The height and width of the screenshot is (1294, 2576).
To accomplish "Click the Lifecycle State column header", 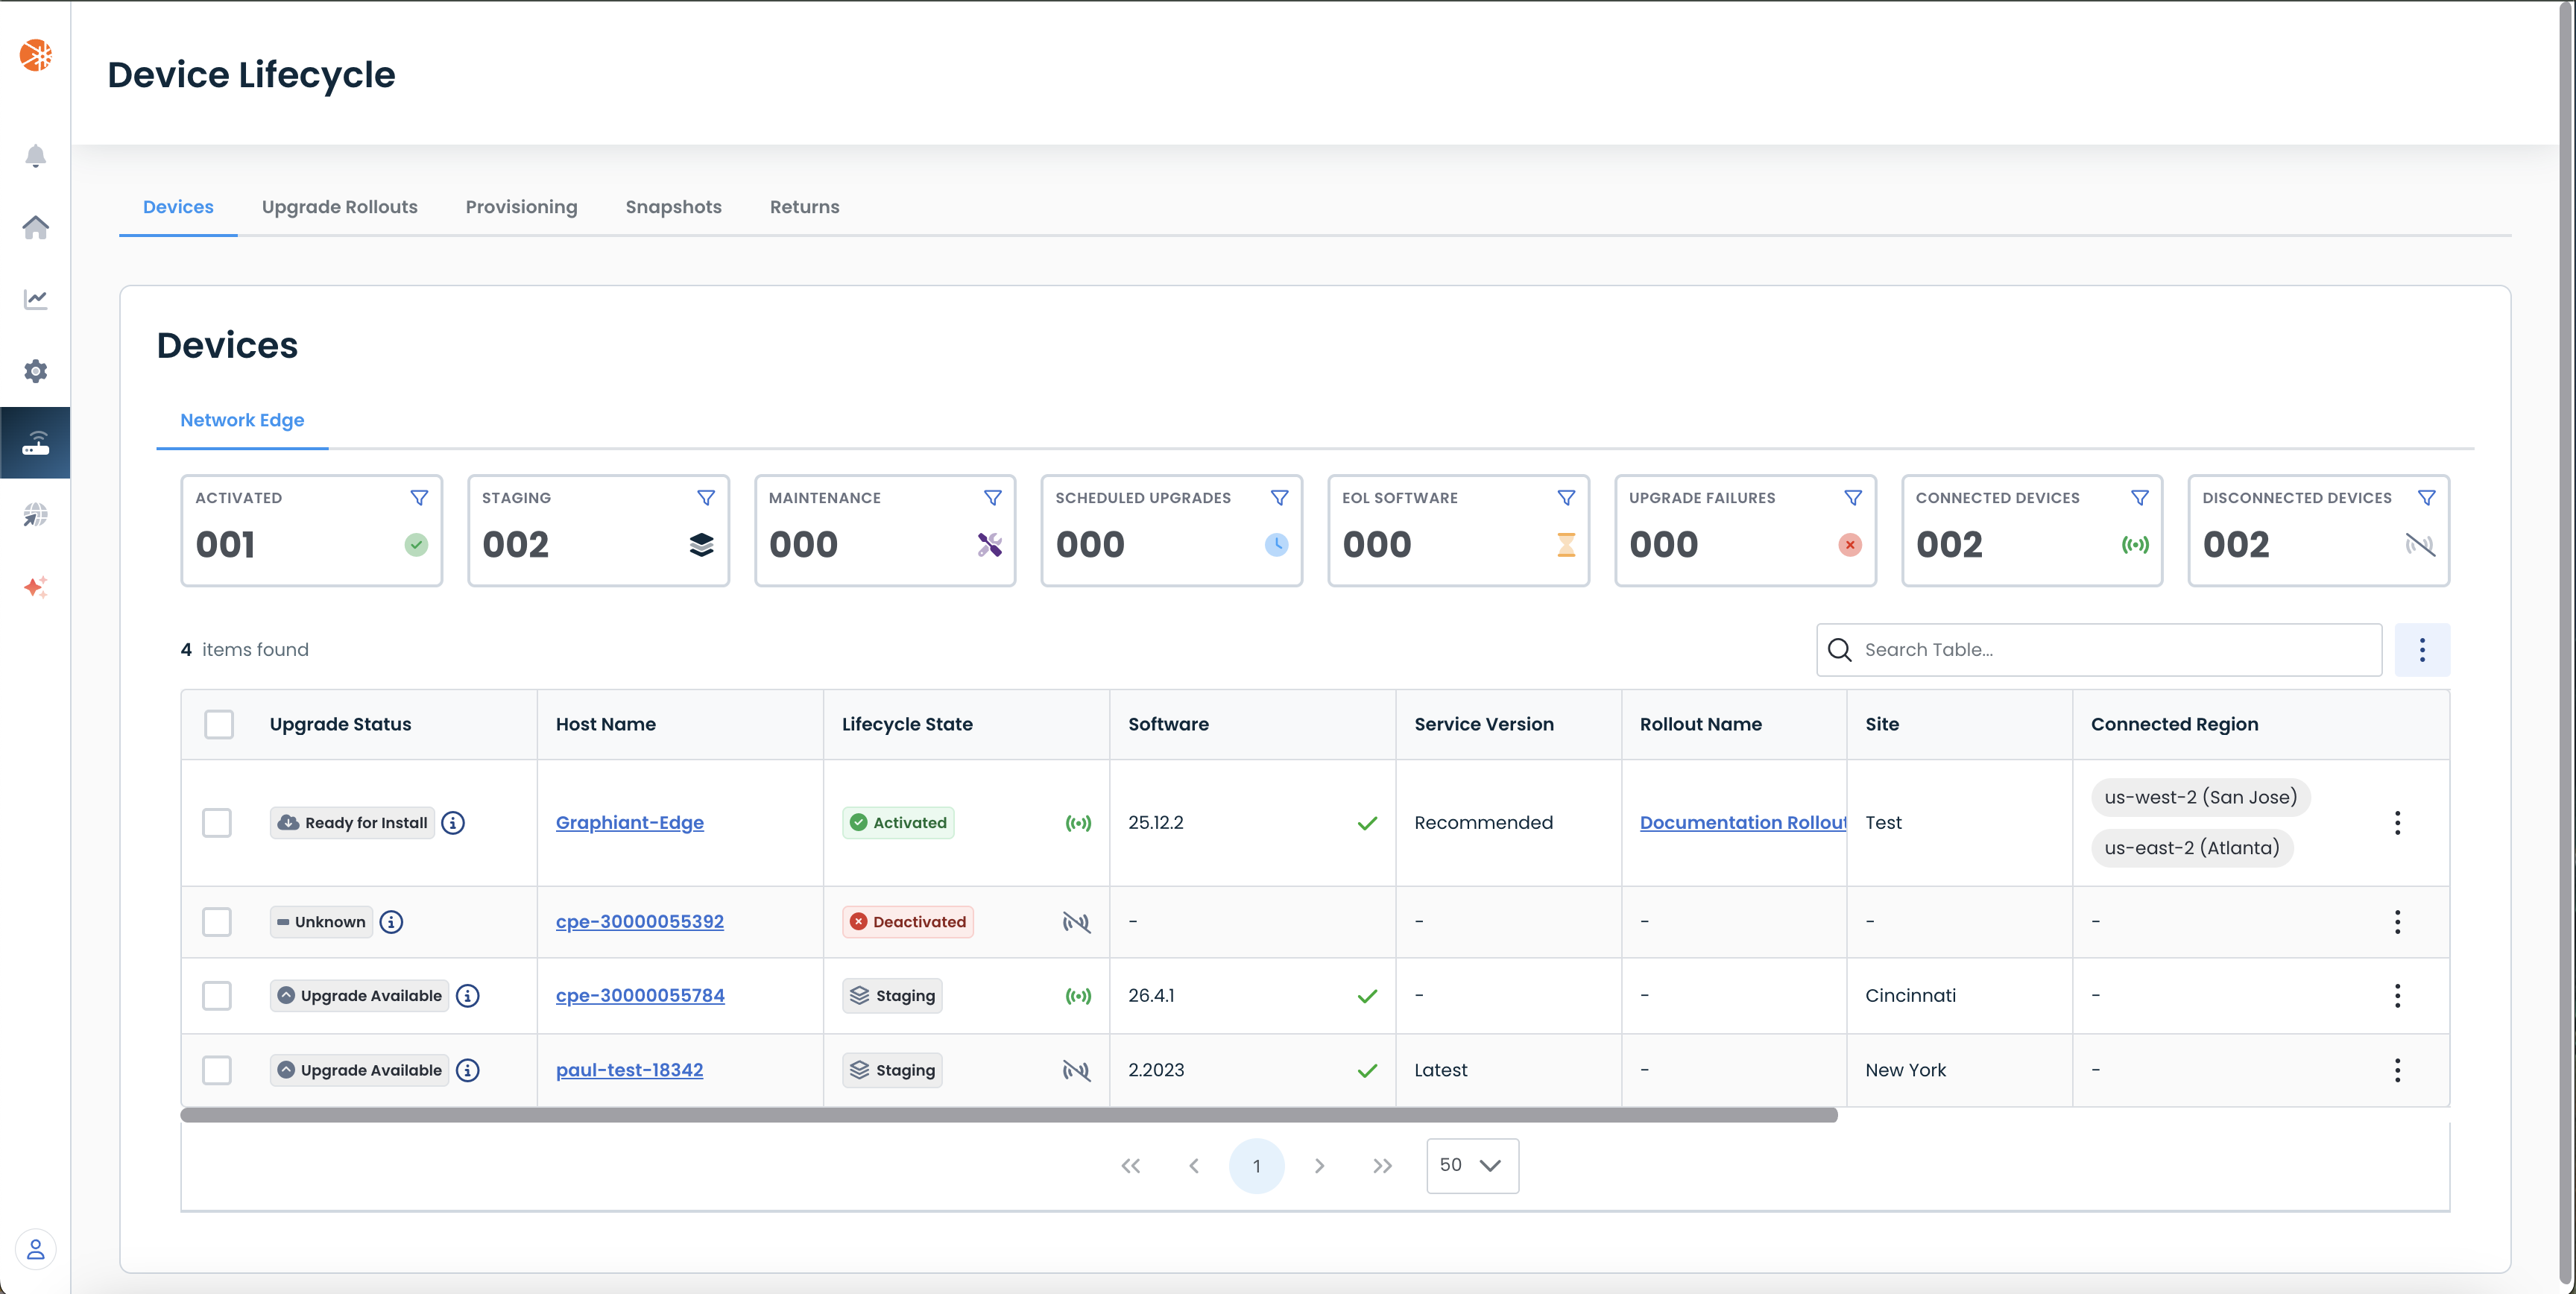I will point(907,724).
